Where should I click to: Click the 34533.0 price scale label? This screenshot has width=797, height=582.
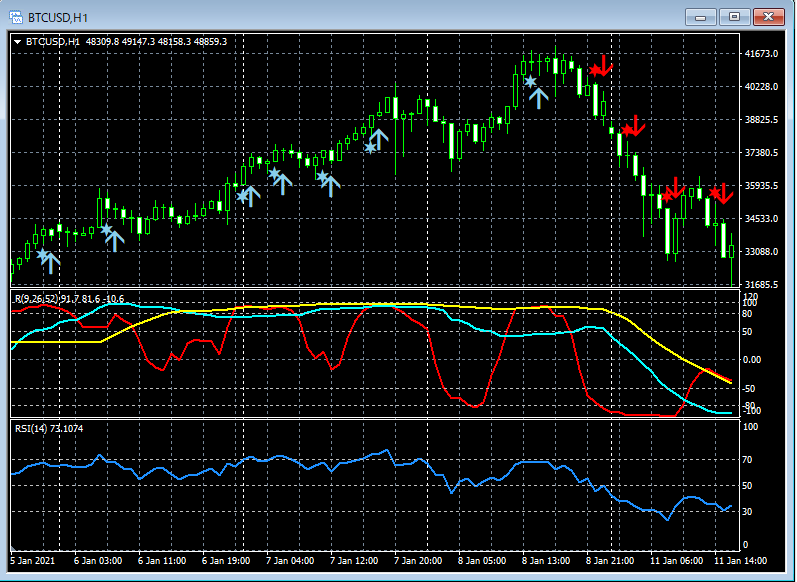[761, 219]
